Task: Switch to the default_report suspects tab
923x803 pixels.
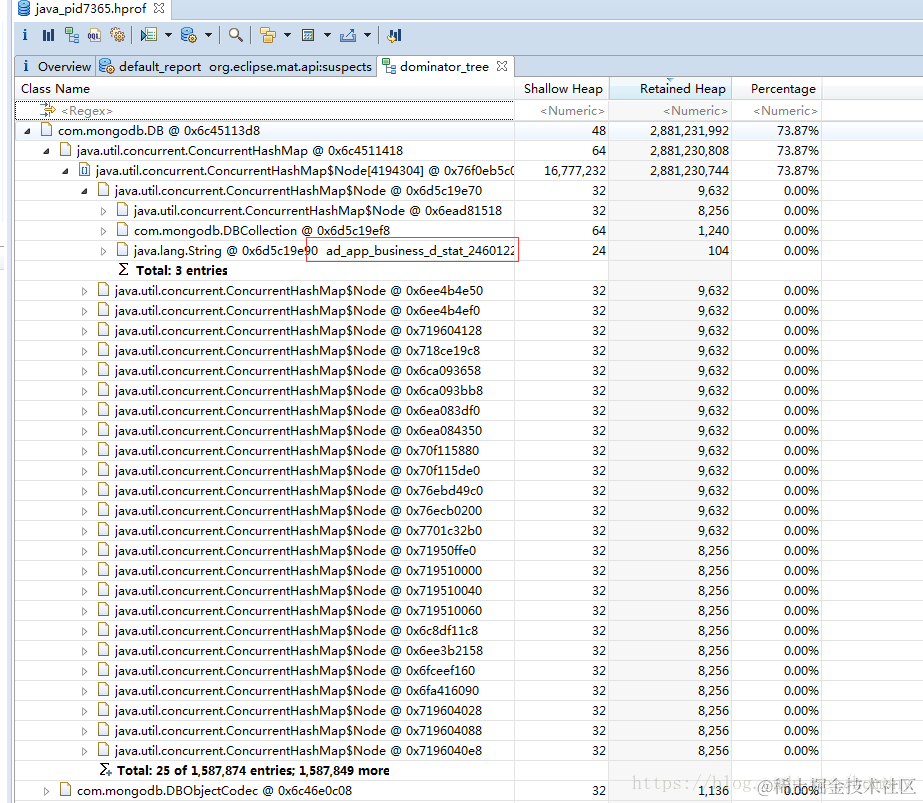Action: click(235, 67)
